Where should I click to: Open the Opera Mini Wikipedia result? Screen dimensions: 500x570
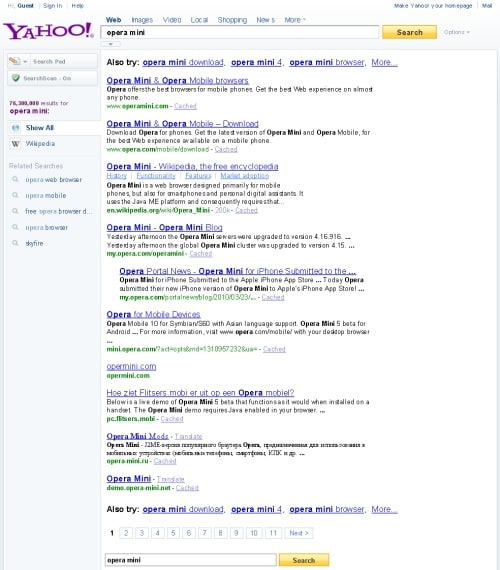click(x=192, y=166)
